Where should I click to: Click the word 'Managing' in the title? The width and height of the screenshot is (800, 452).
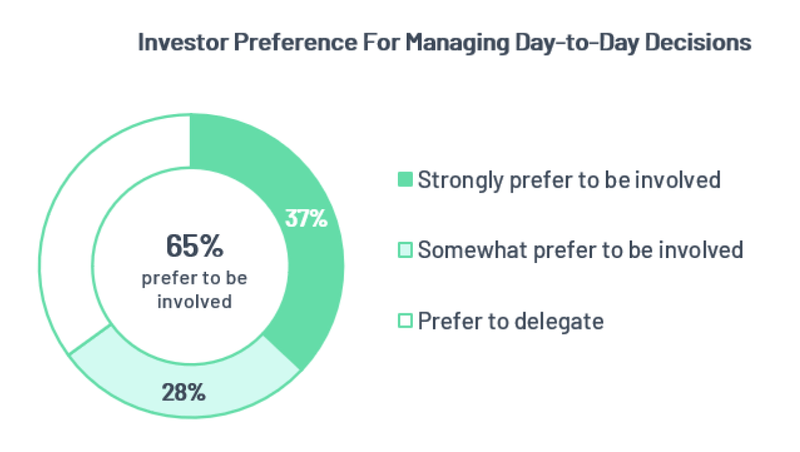(x=457, y=43)
